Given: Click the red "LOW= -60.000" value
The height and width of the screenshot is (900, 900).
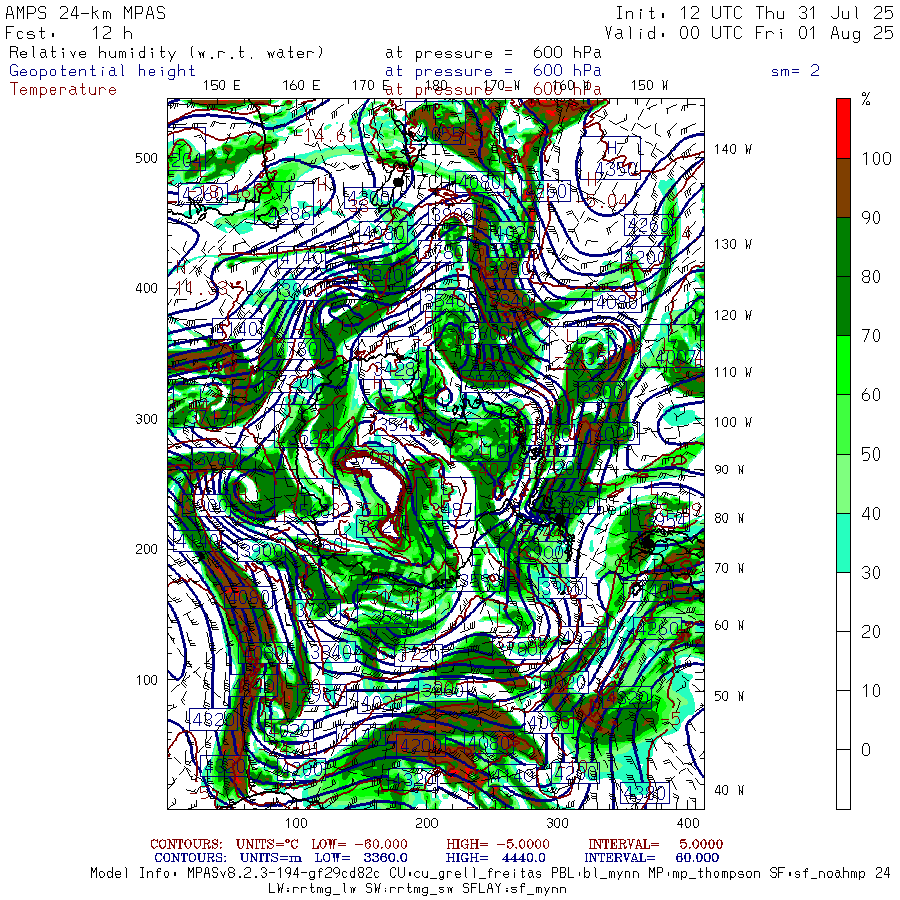Looking at the screenshot, I should [x=359, y=844].
